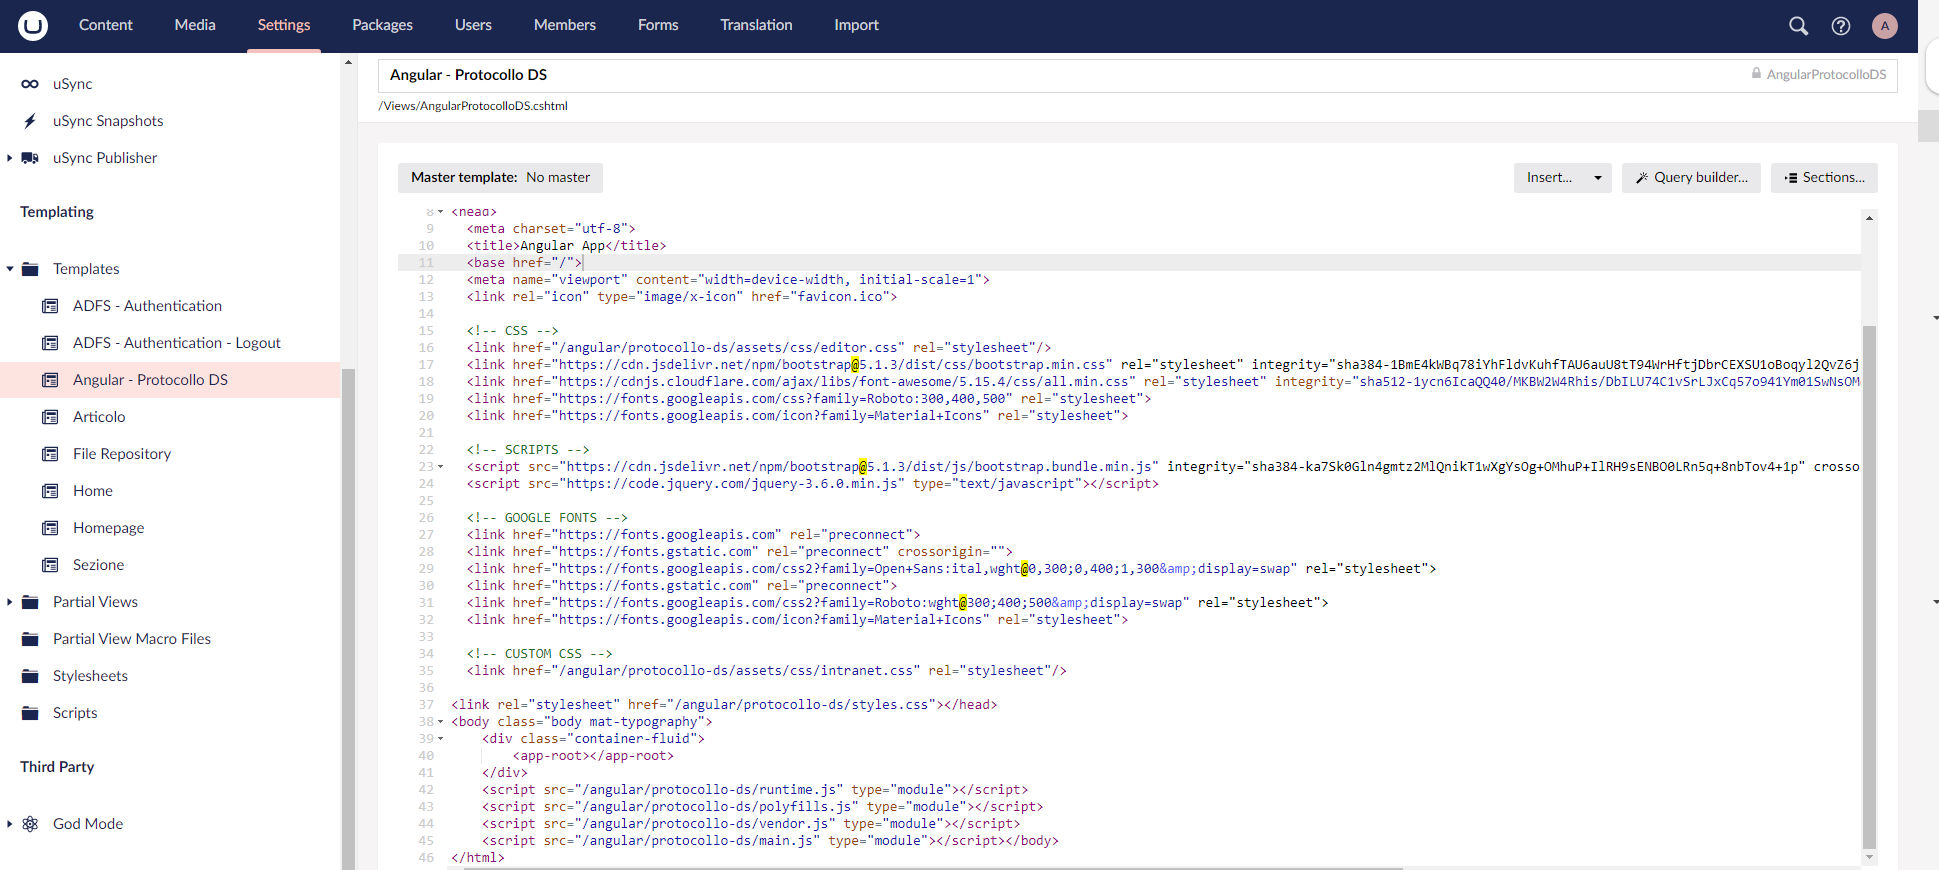Screen dimensions: 1939x870
Task: Click the Umbraco logo icon
Action: coord(33,25)
